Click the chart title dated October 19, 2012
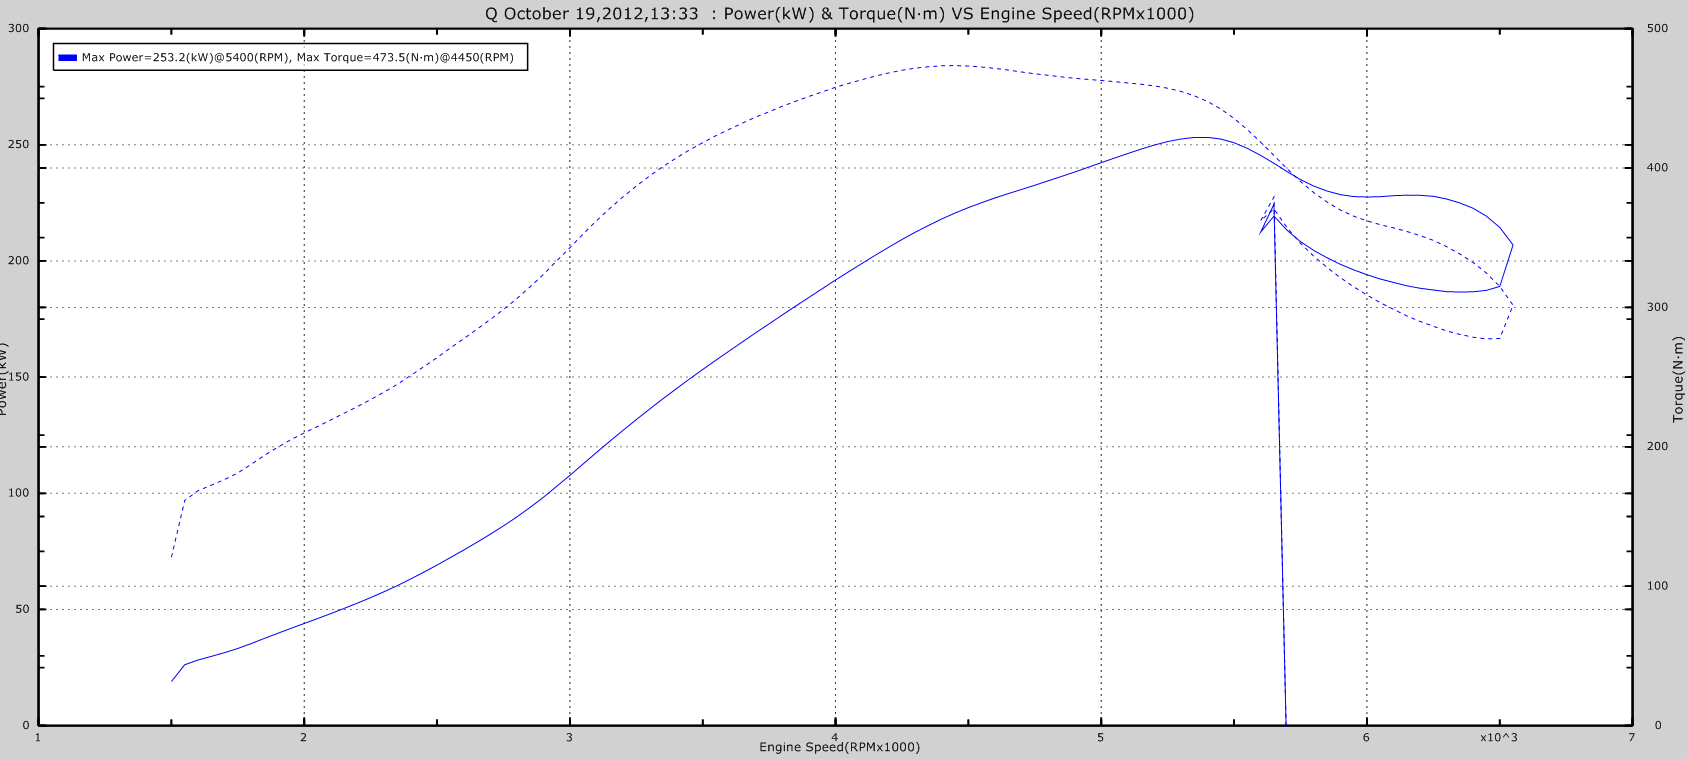 (x=839, y=14)
